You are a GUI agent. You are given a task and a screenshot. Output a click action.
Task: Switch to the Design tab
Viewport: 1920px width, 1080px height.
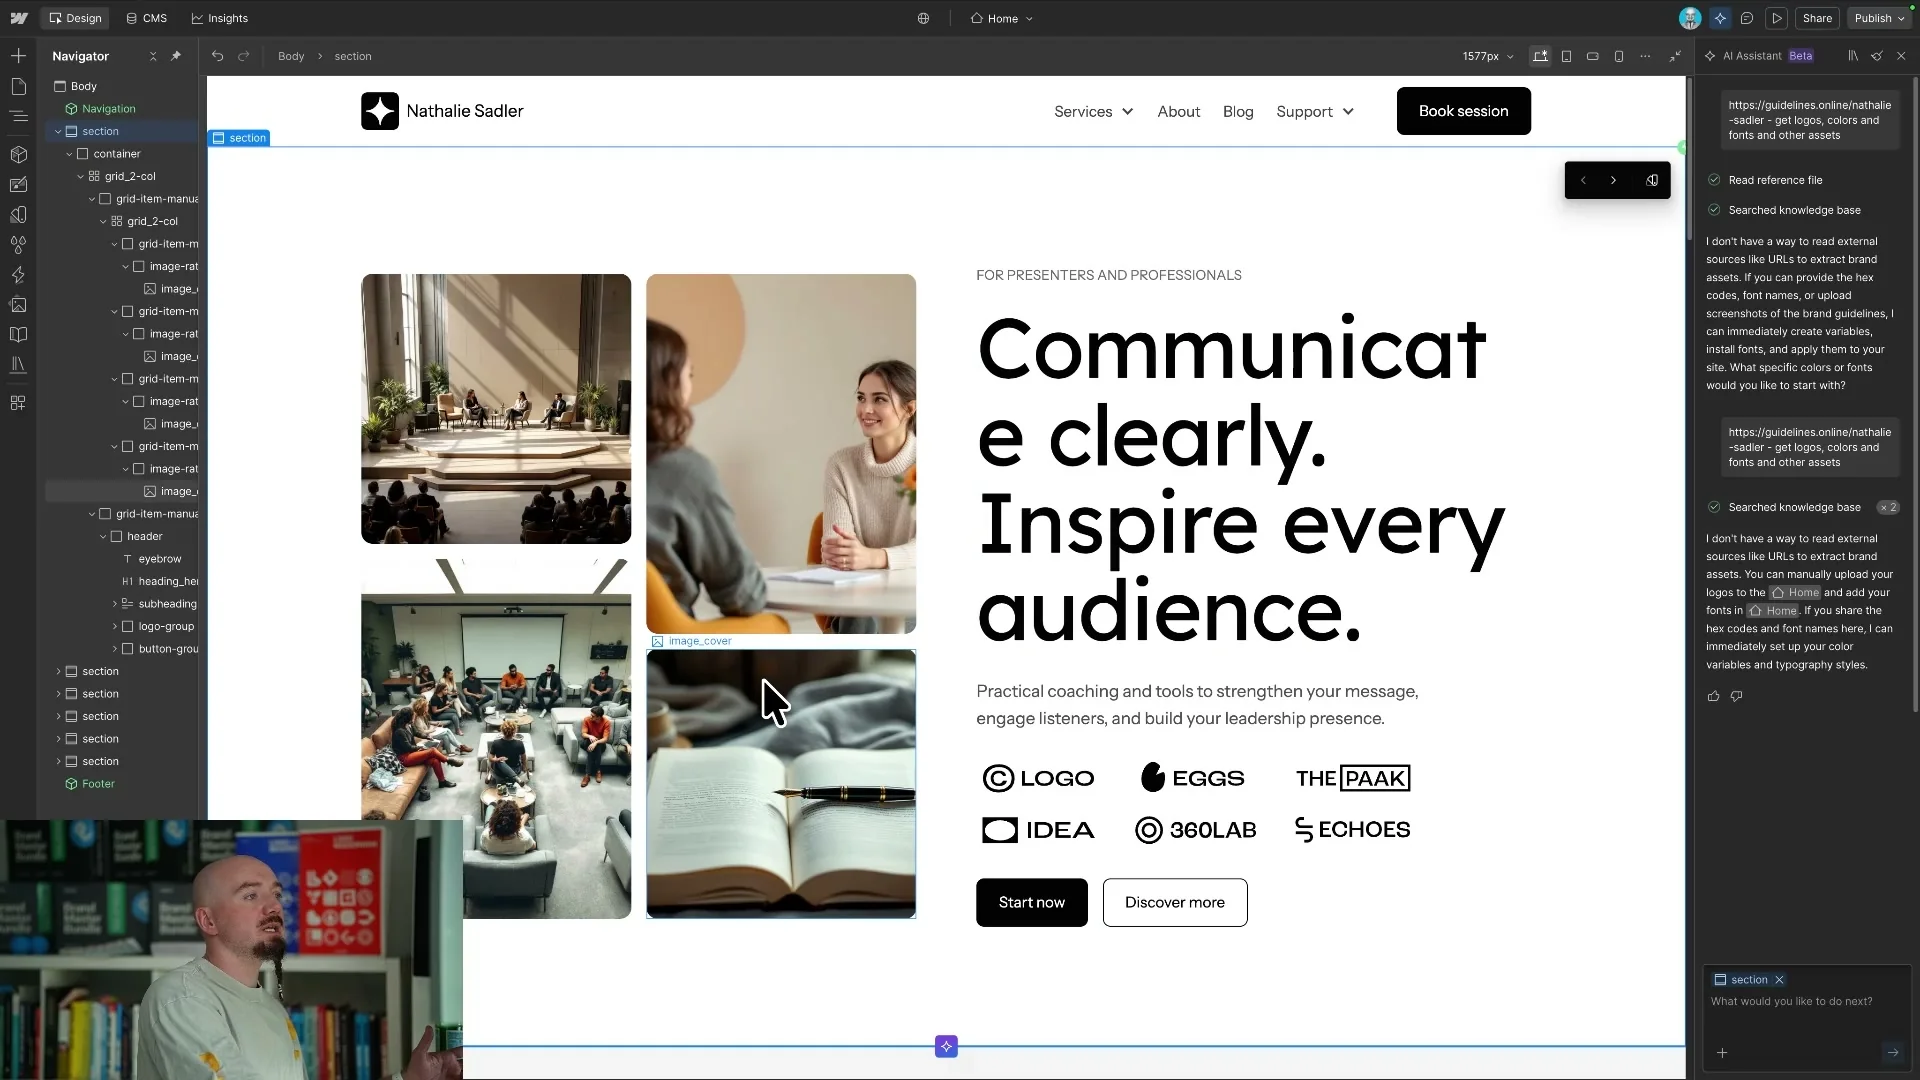[x=75, y=18]
